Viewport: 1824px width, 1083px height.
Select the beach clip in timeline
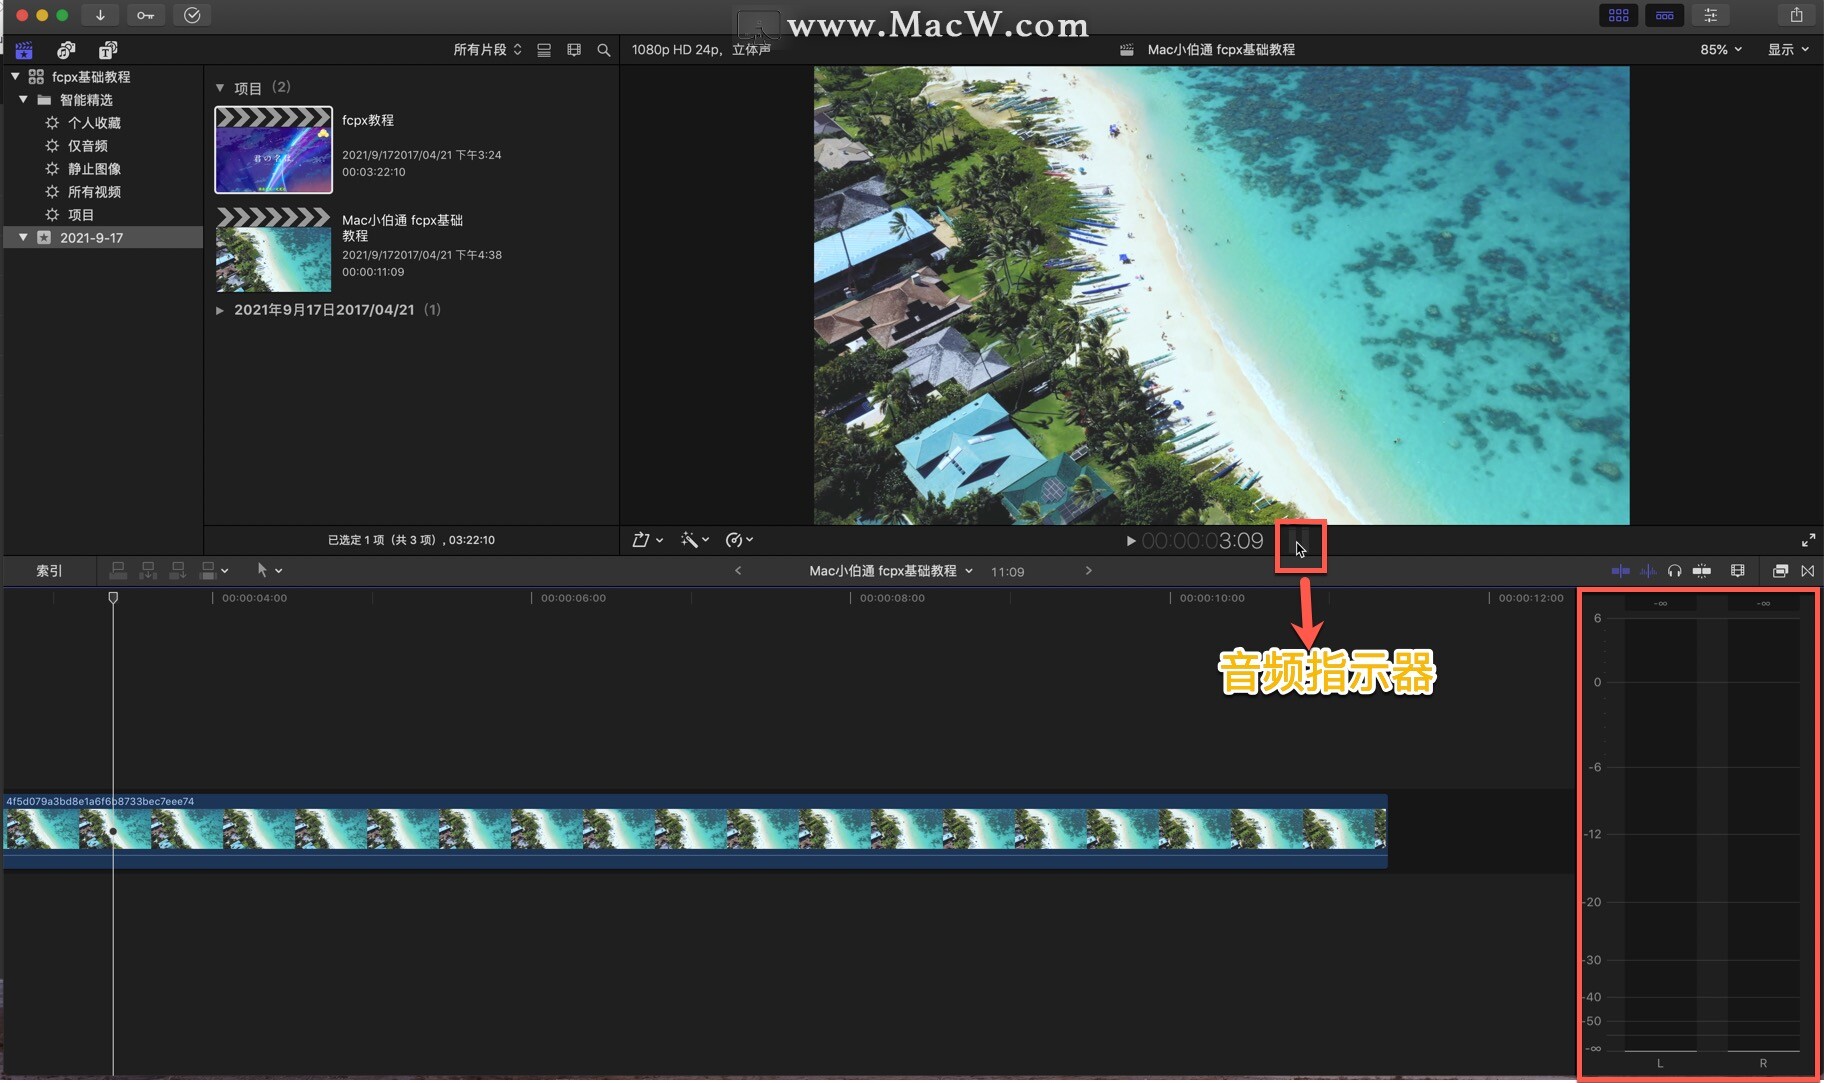[695, 831]
